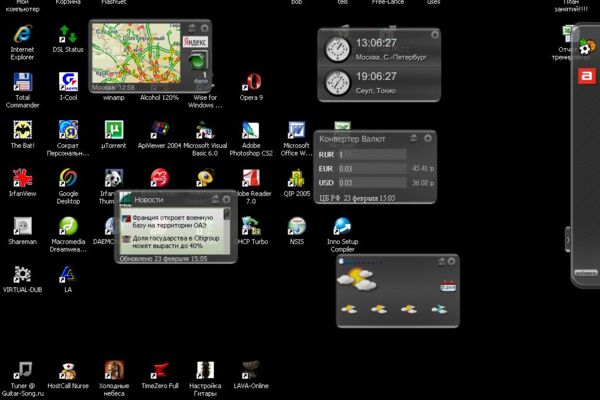Image resolution: width=600 pixels, height=400 pixels.
Task: Launch the Macromedia Dreamweaver shortcut
Action: [x=68, y=226]
